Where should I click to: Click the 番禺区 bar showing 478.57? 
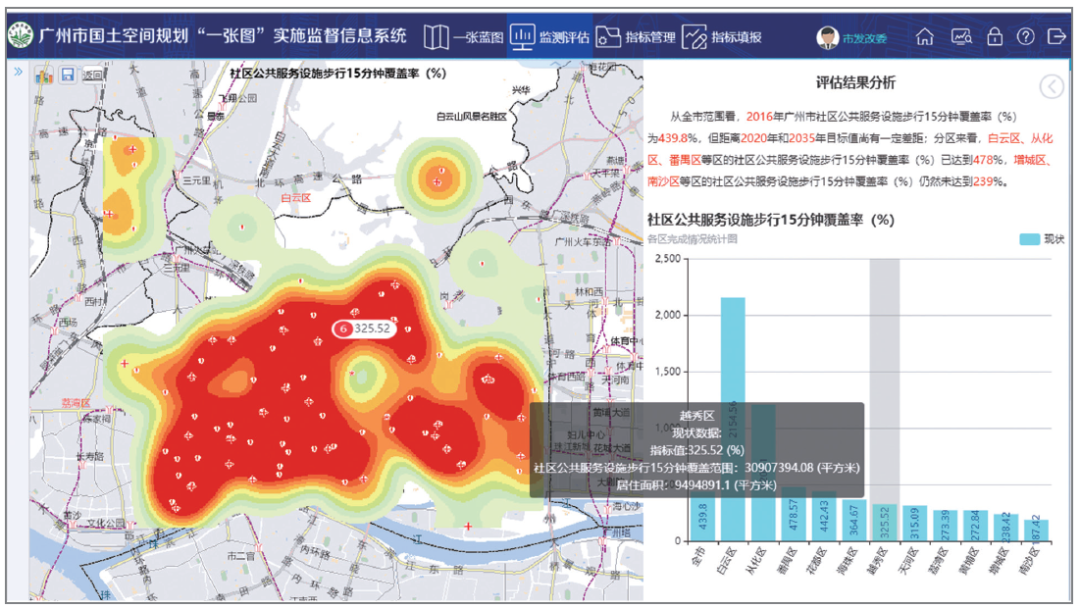[793, 514]
